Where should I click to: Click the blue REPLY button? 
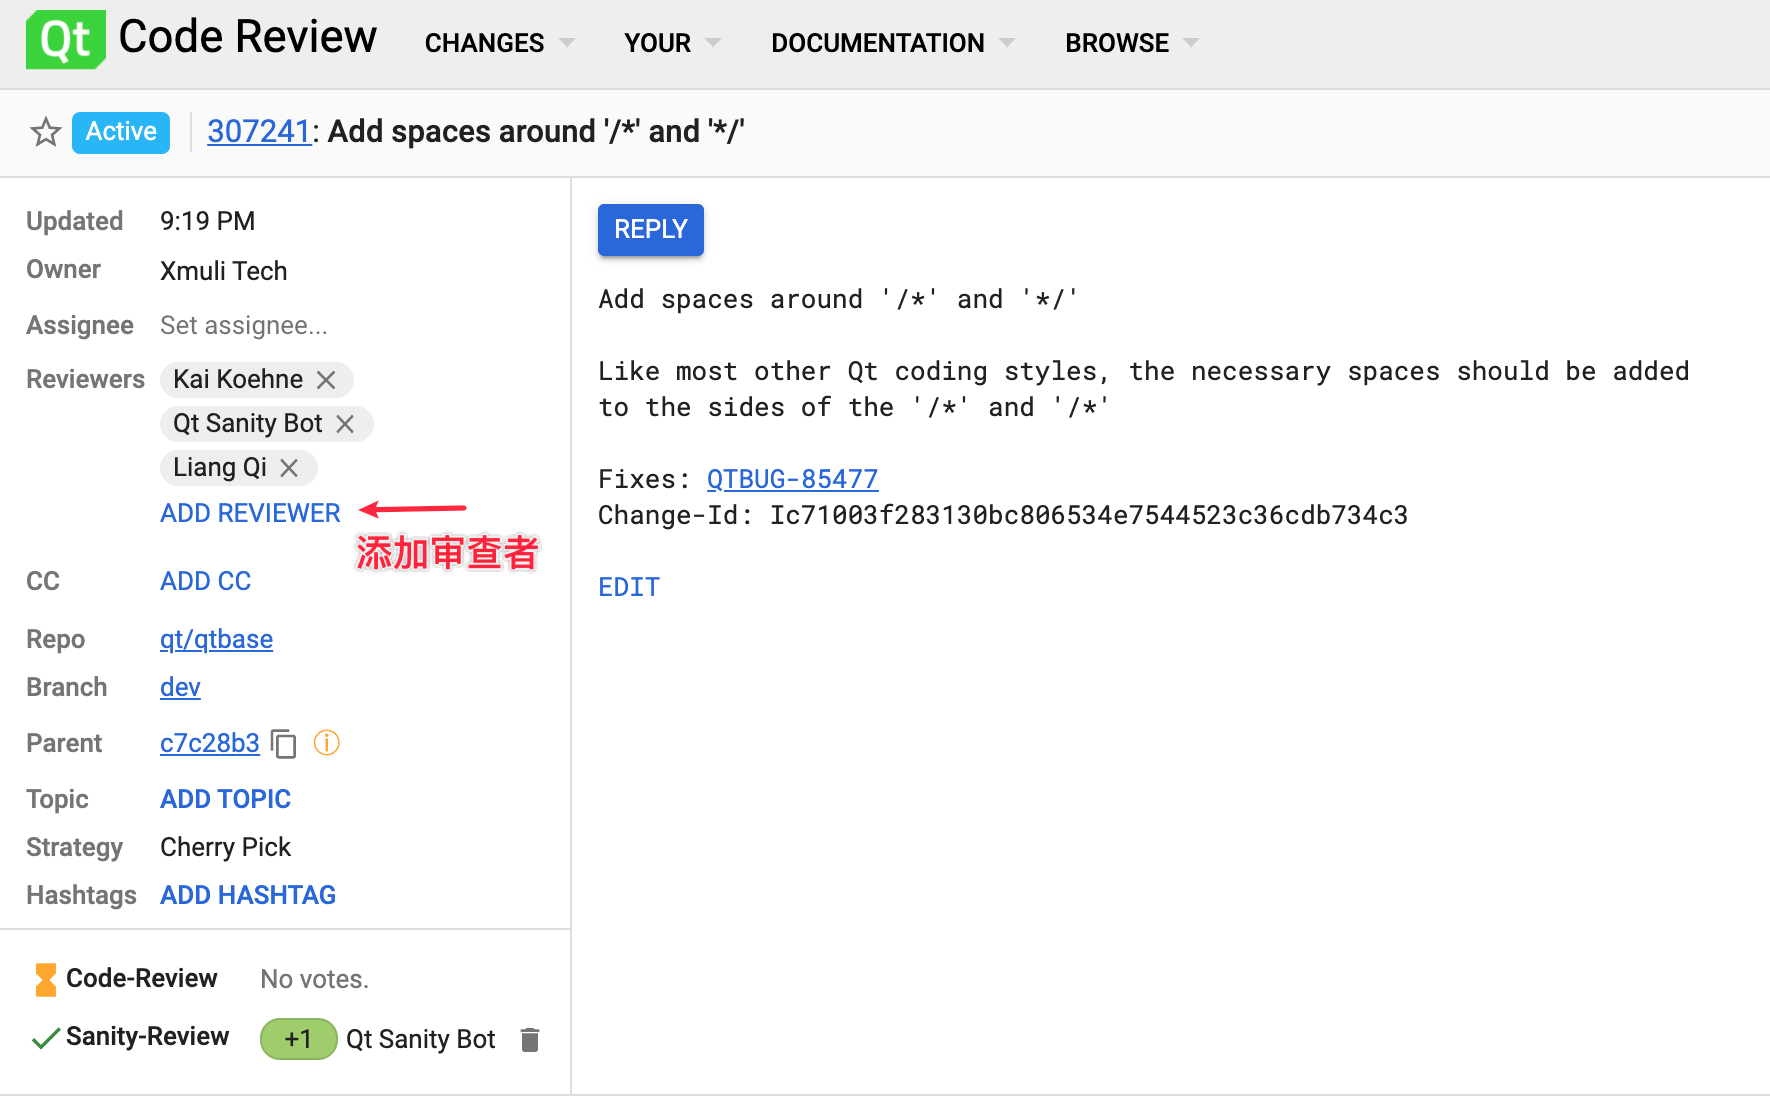[651, 230]
